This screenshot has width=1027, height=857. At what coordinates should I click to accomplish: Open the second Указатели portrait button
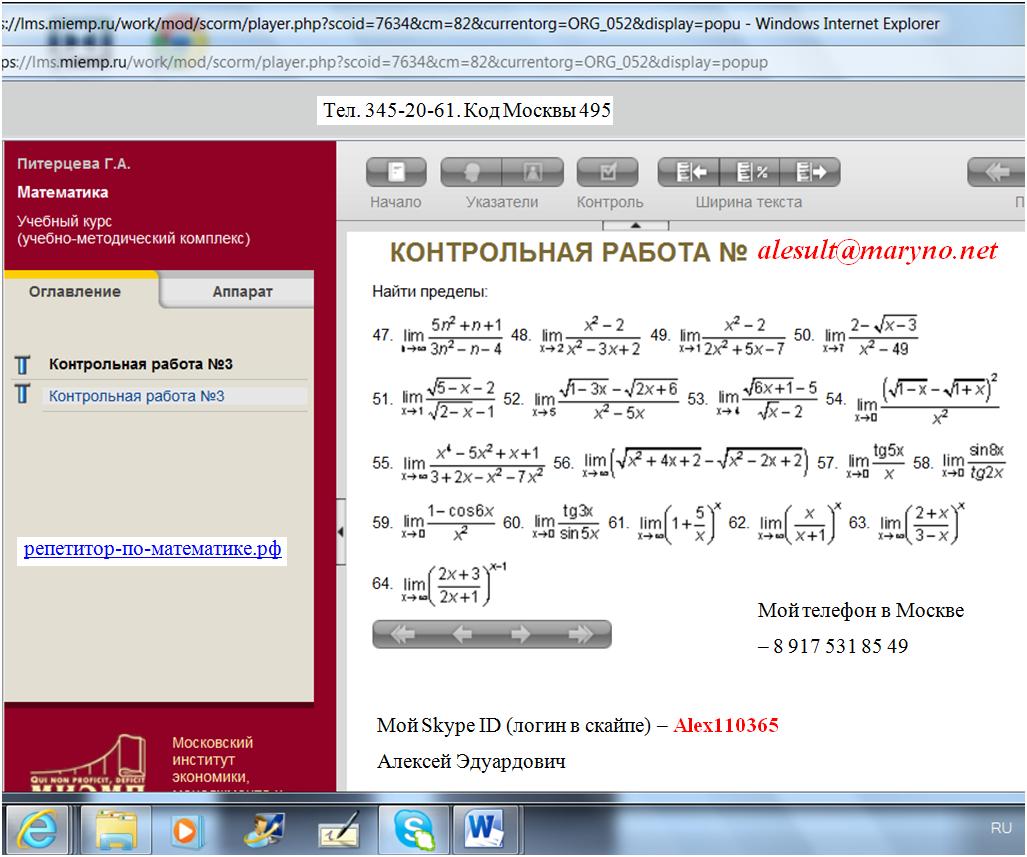point(532,172)
